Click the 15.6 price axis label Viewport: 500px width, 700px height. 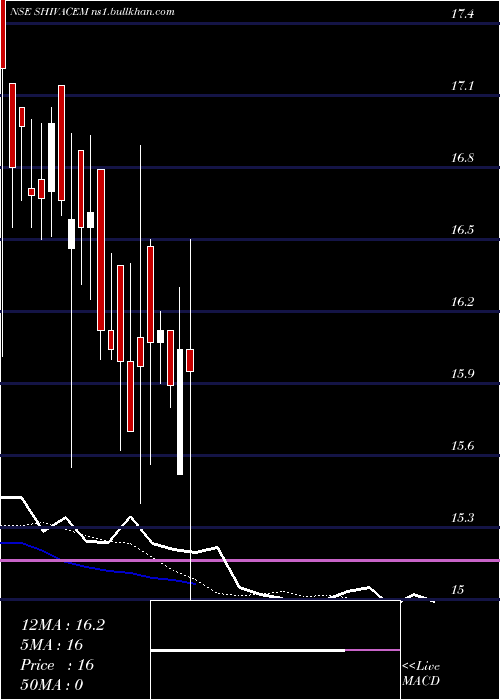462,446
